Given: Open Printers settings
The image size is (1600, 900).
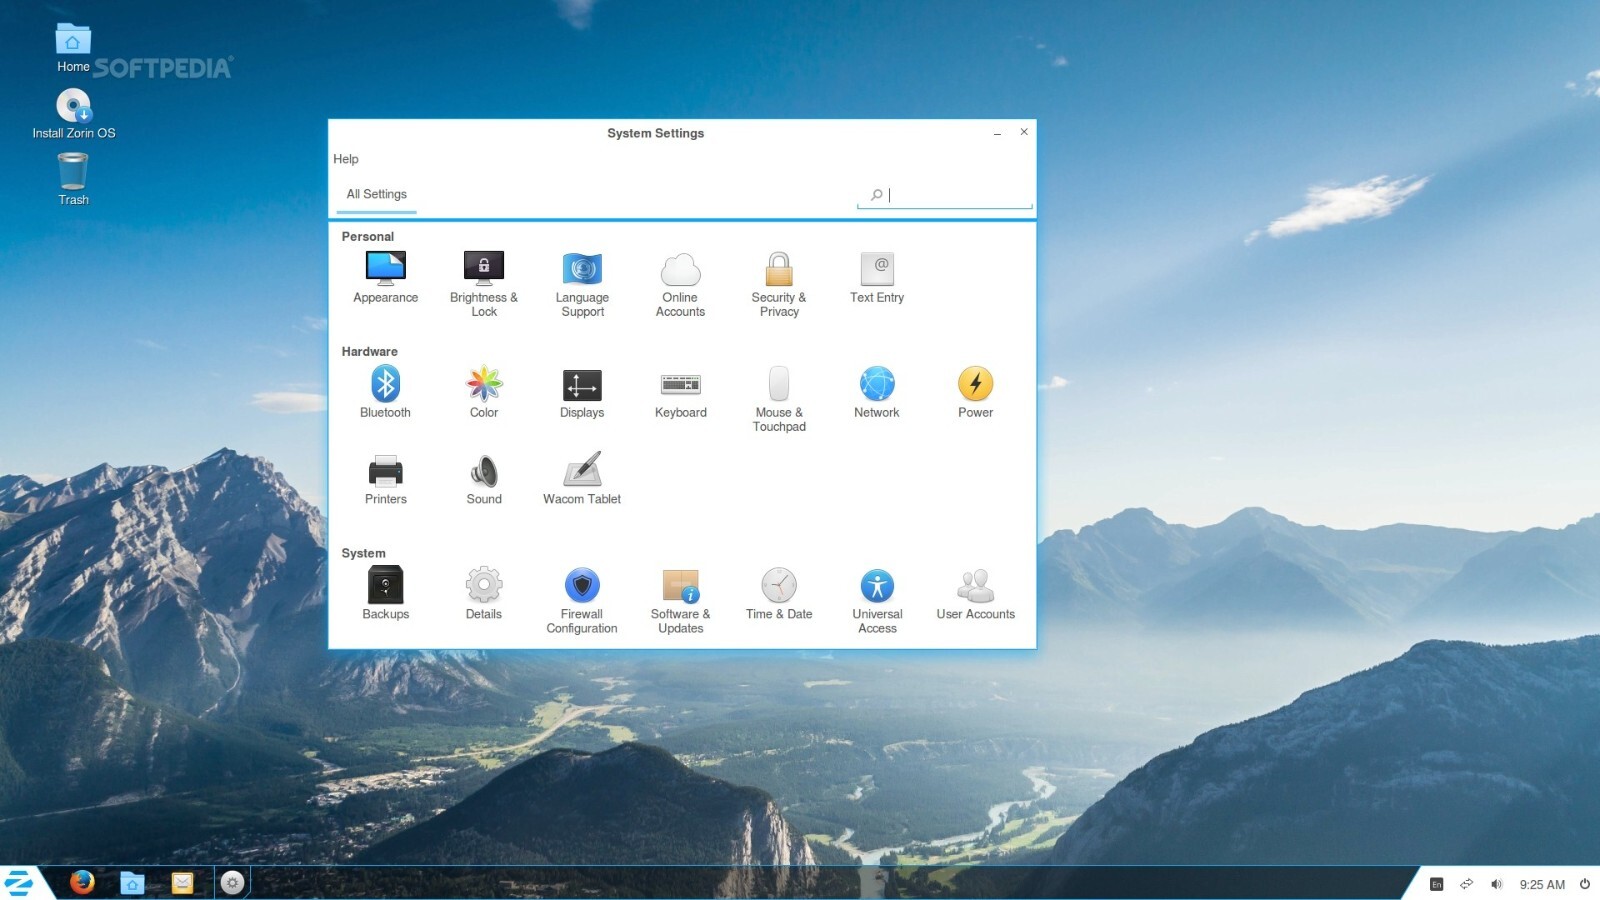Looking at the screenshot, I should (x=385, y=479).
